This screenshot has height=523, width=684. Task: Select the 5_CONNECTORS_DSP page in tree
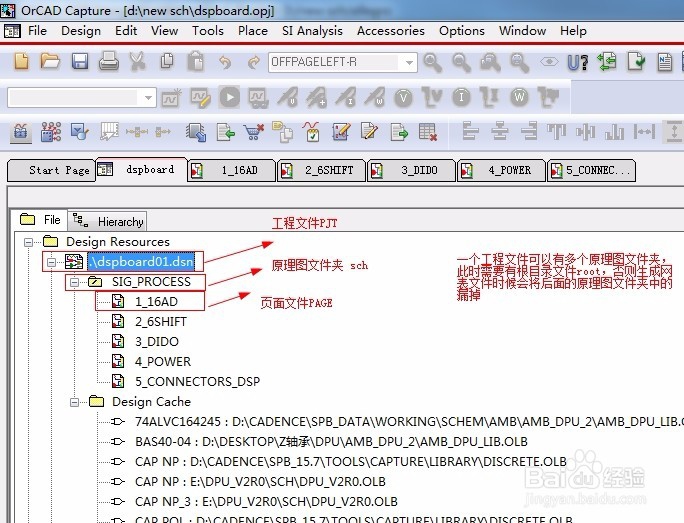(x=197, y=382)
